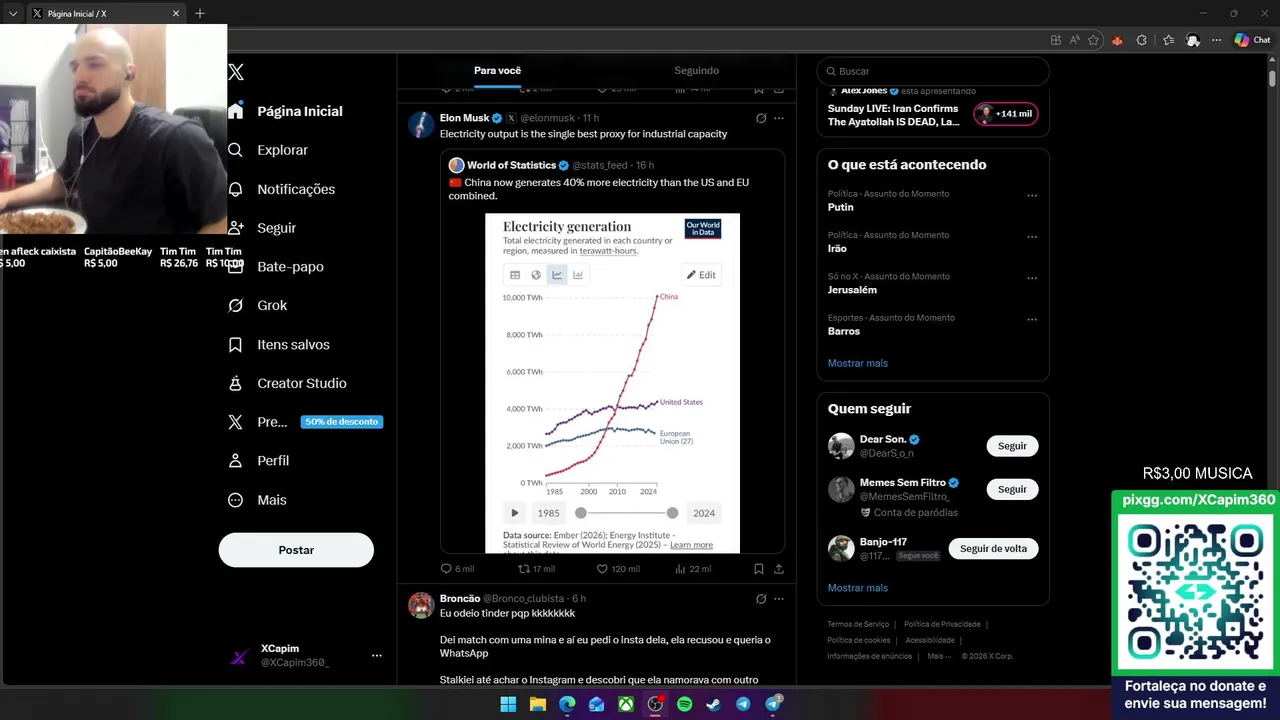1280x720 pixels.
Task: Open Termos de Serviço footer link
Action: tap(858, 624)
